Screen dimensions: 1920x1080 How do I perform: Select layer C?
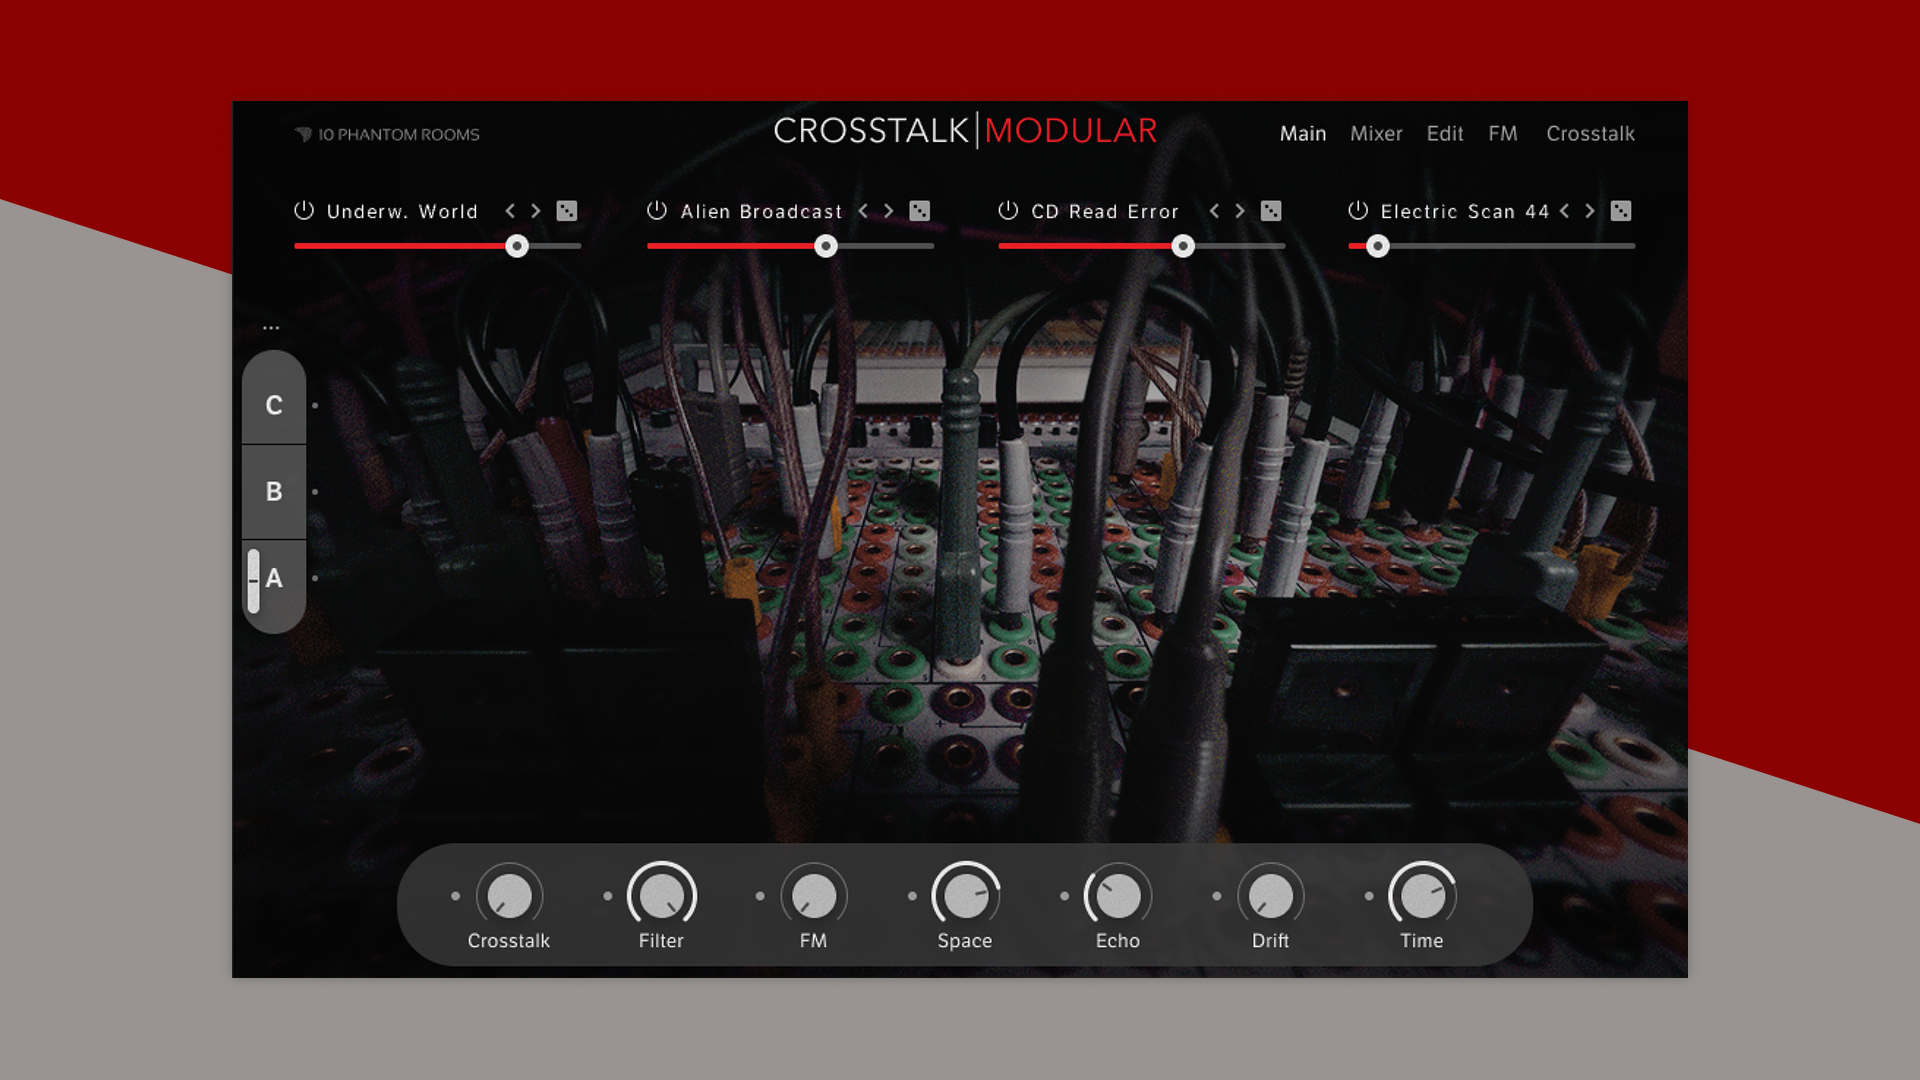[x=271, y=405]
